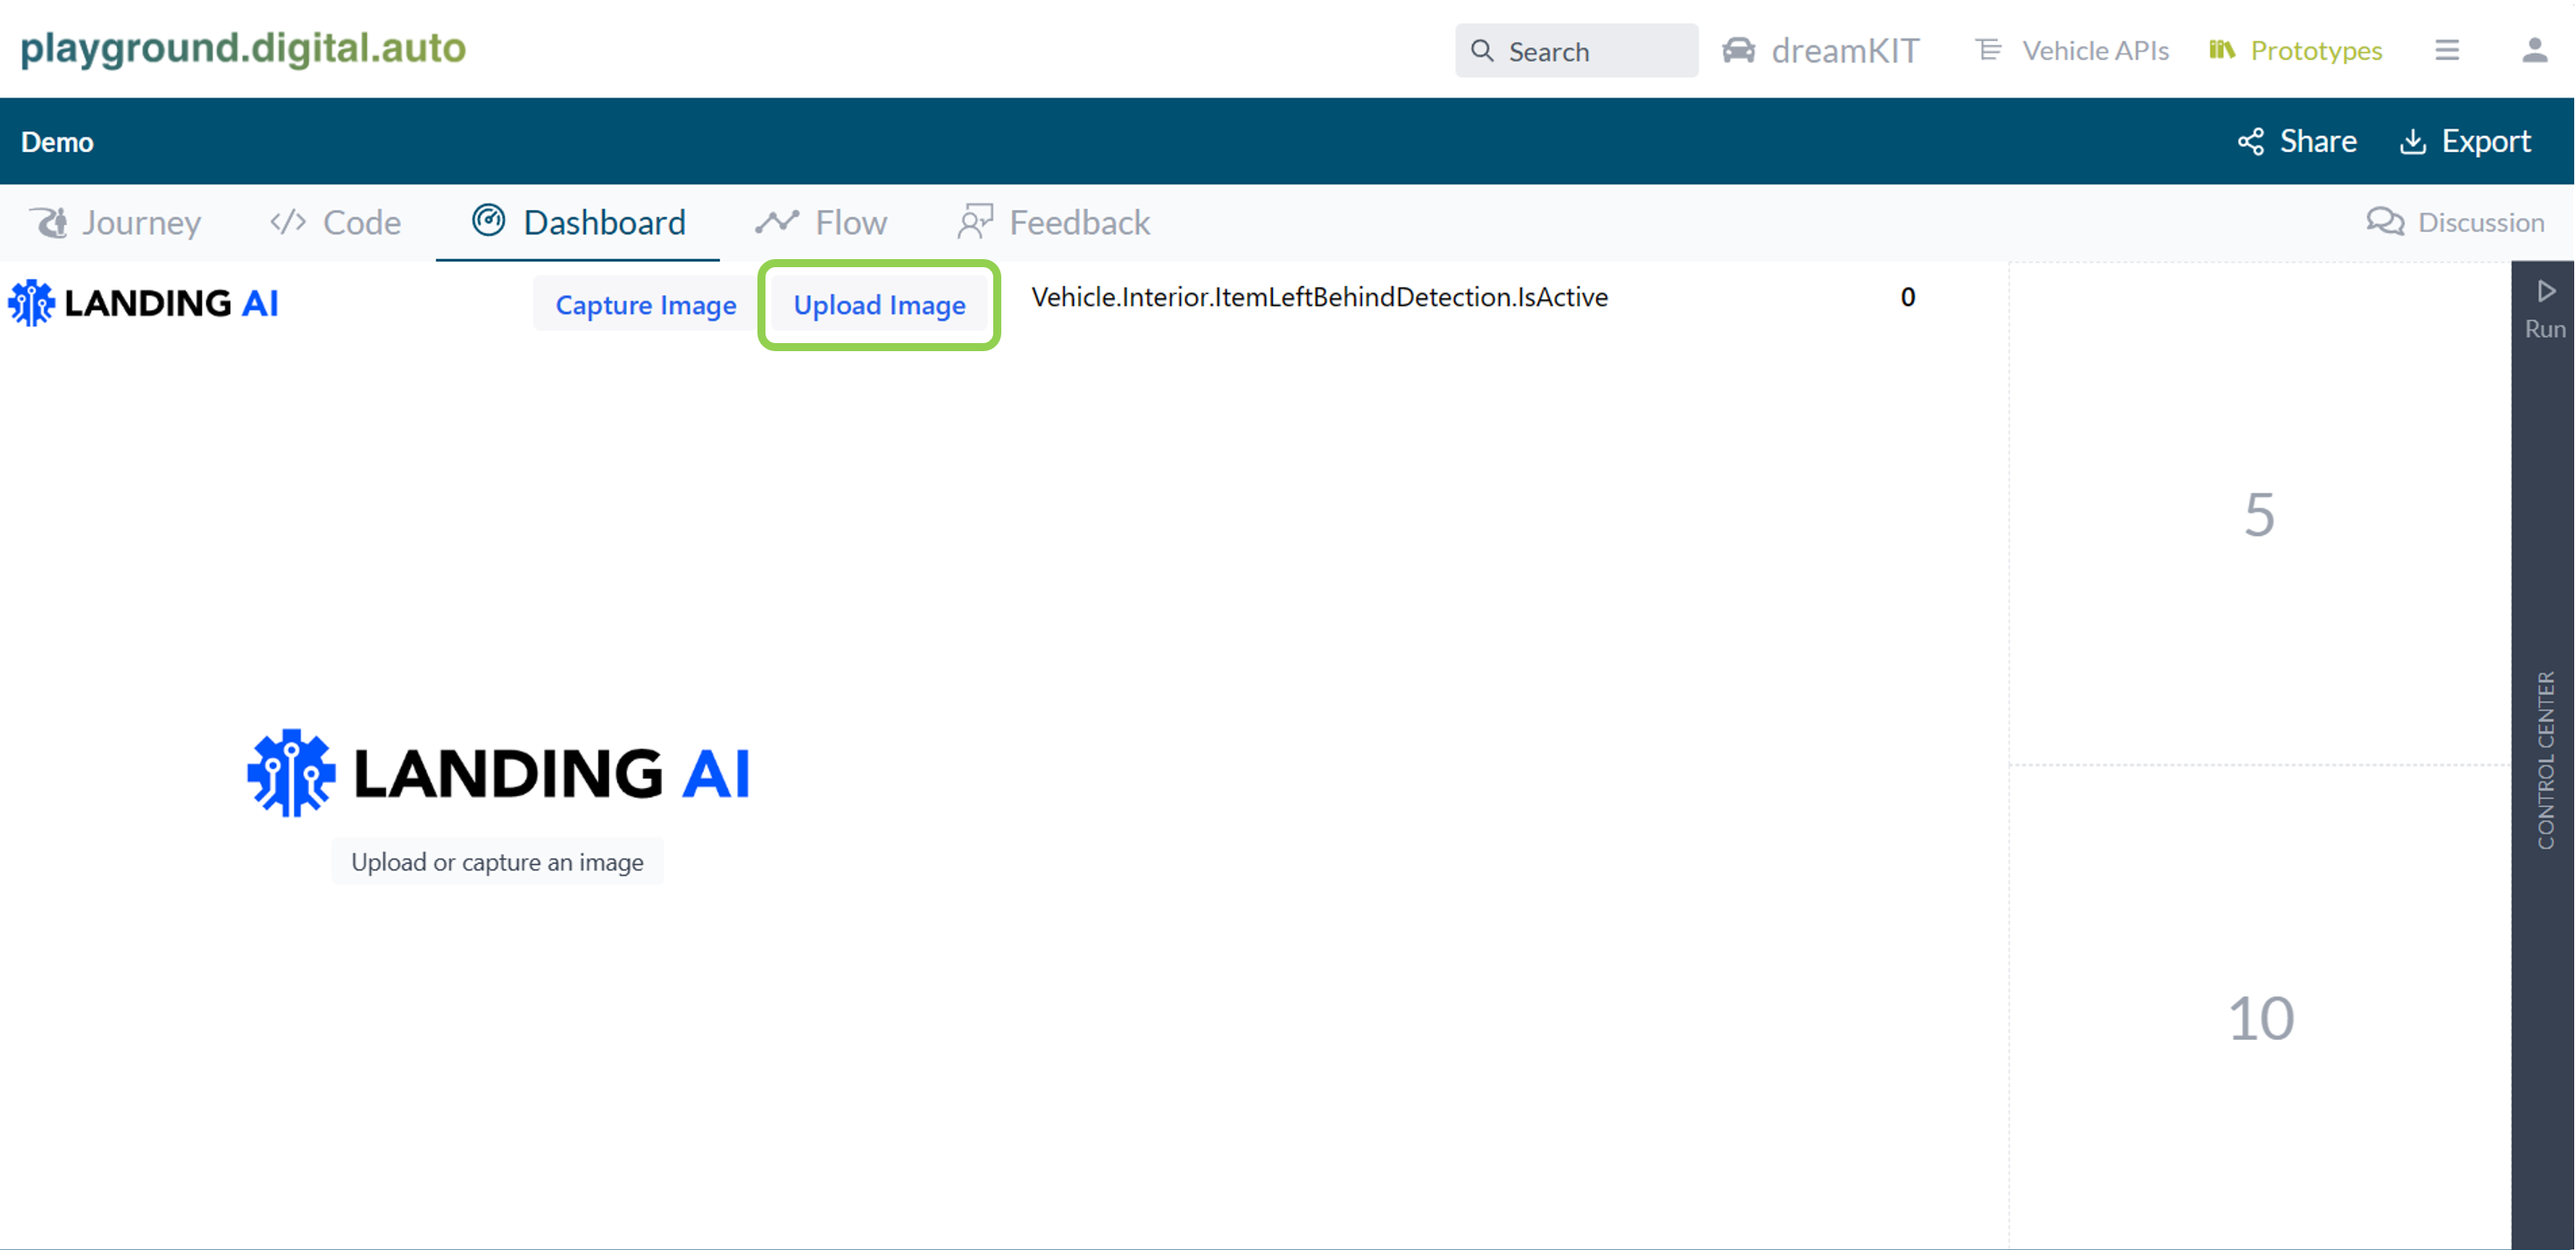
Task: Select the dreamKIT car icon
Action: tap(1739, 50)
